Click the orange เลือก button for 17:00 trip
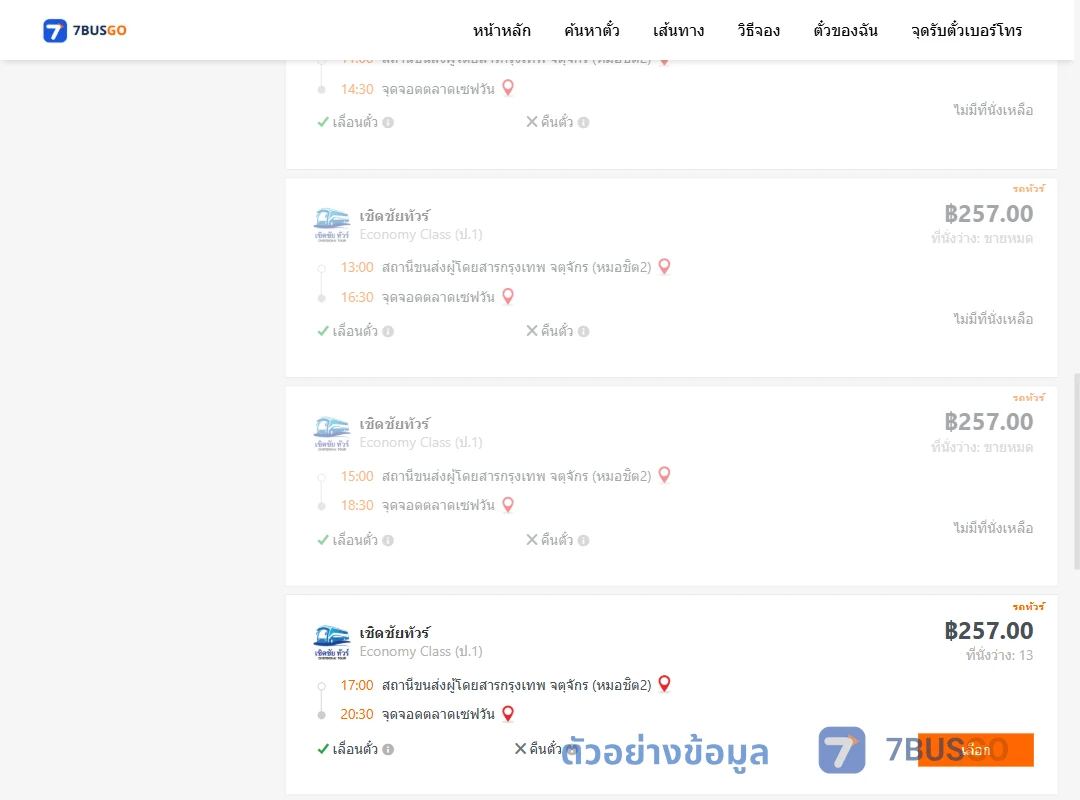 975,750
